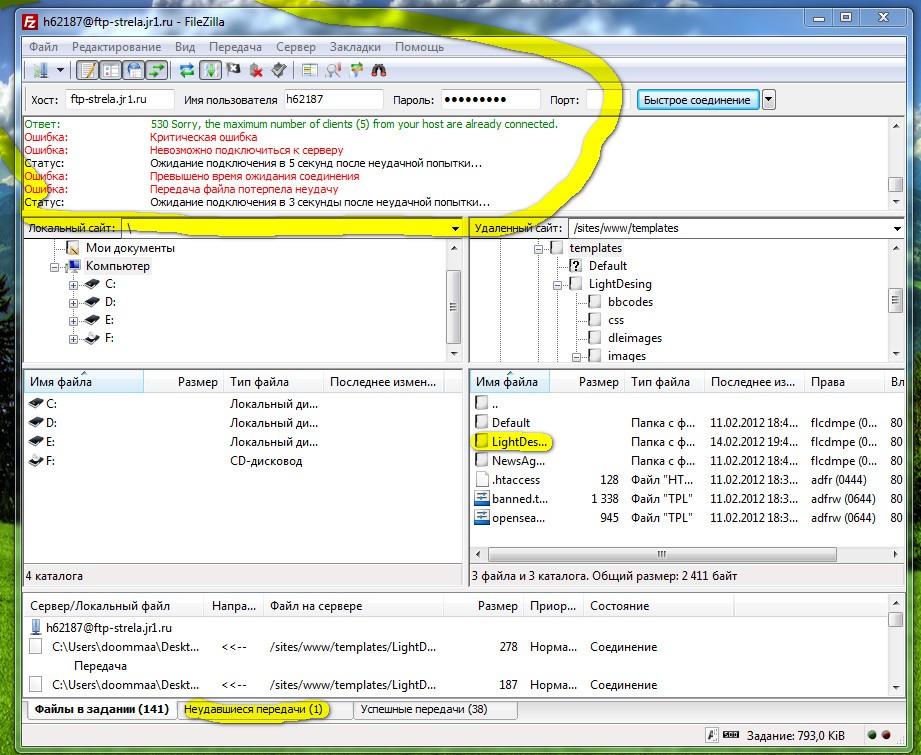Select the bbcodes folder in remote tree
The width and height of the screenshot is (921, 755).
click(x=630, y=302)
